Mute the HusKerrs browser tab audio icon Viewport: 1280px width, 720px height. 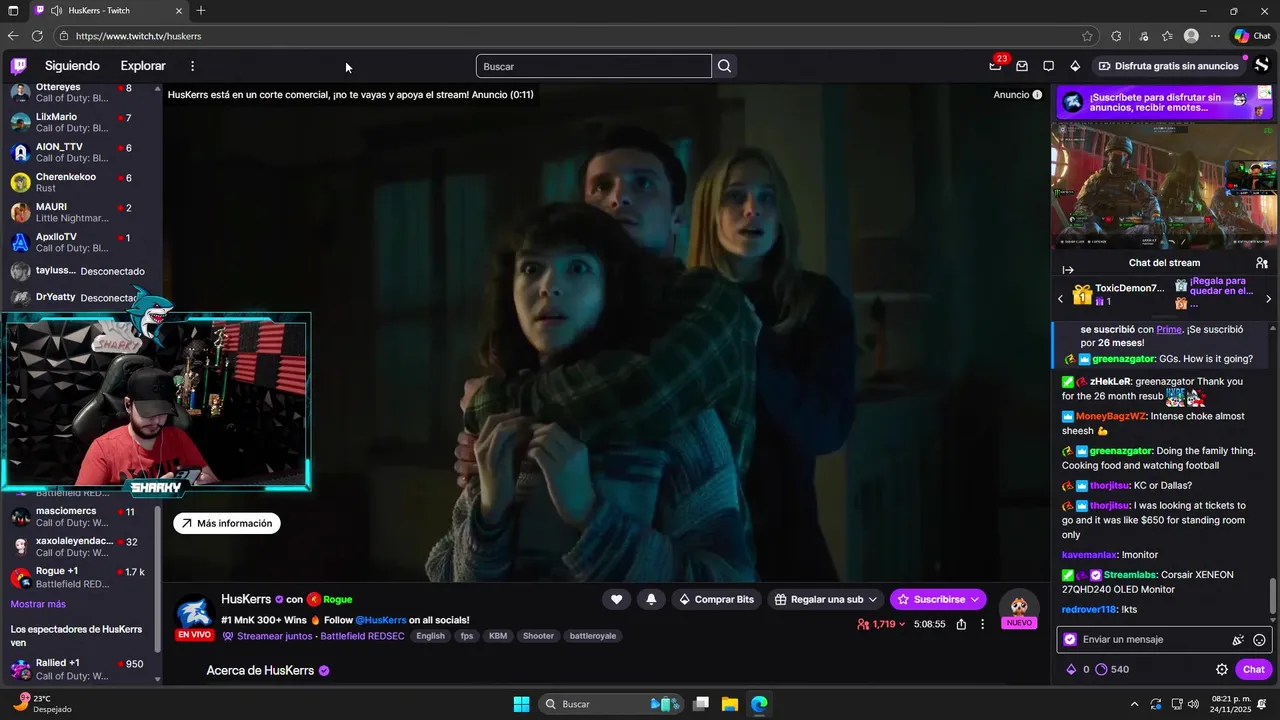coord(57,11)
